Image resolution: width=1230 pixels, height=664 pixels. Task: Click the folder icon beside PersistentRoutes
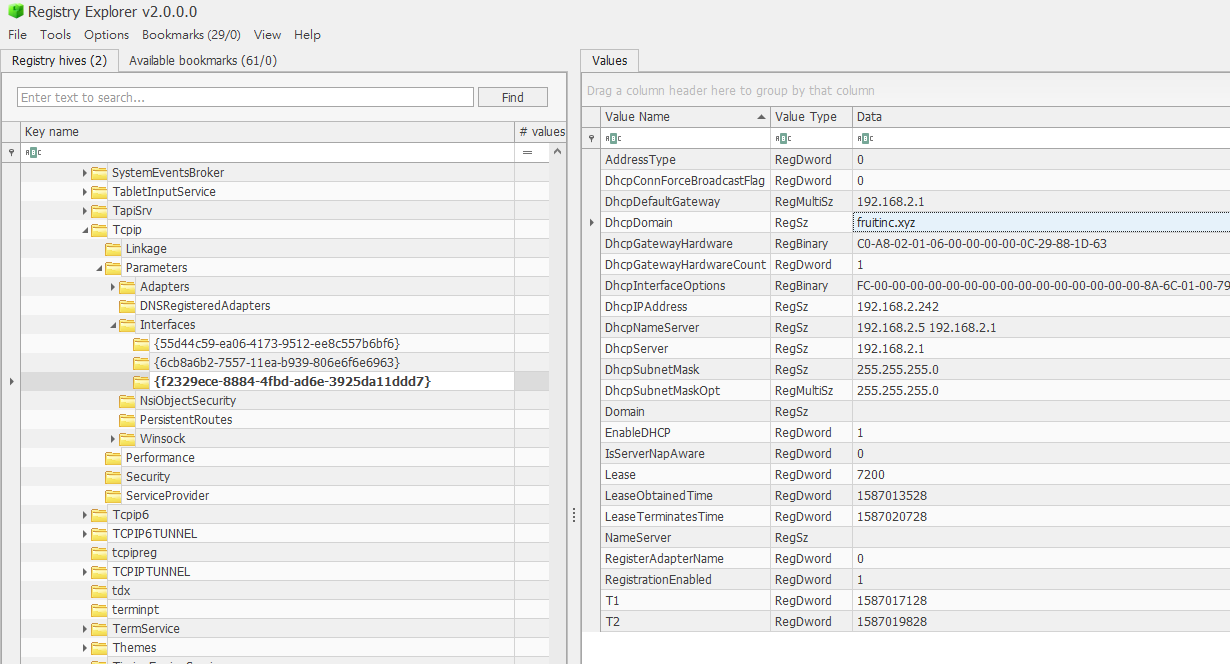tap(127, 420)
